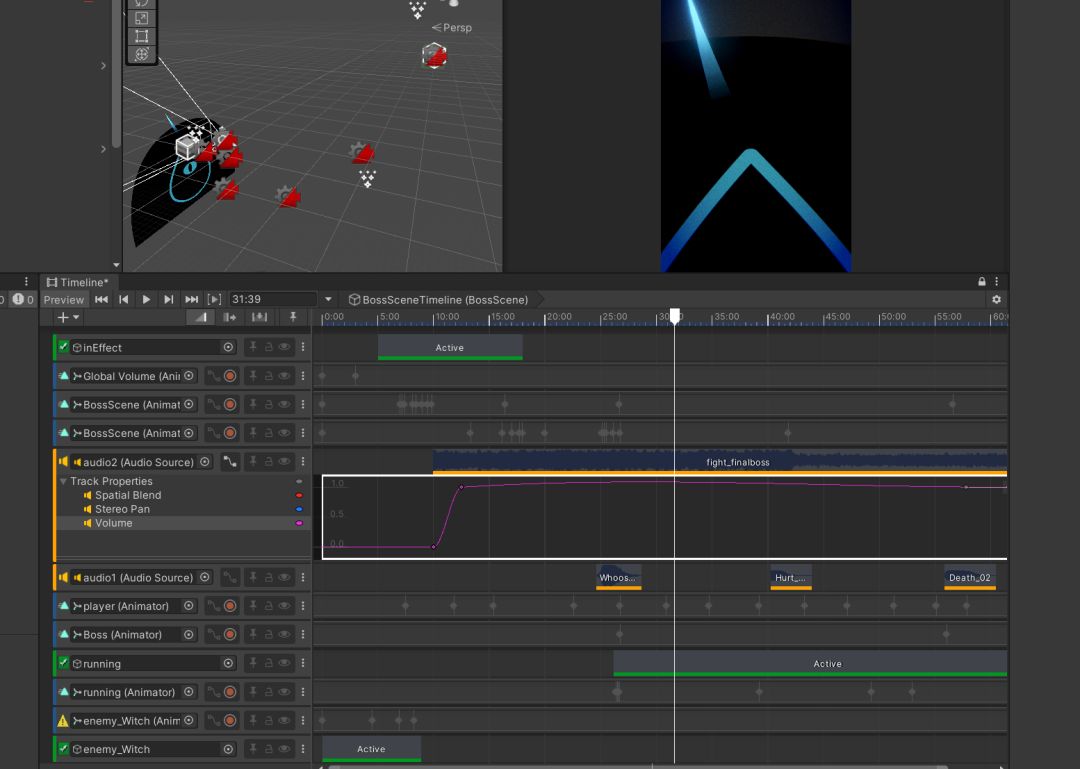
Task: Open Timeline settings gear
Action: click(x=996, y=299)
